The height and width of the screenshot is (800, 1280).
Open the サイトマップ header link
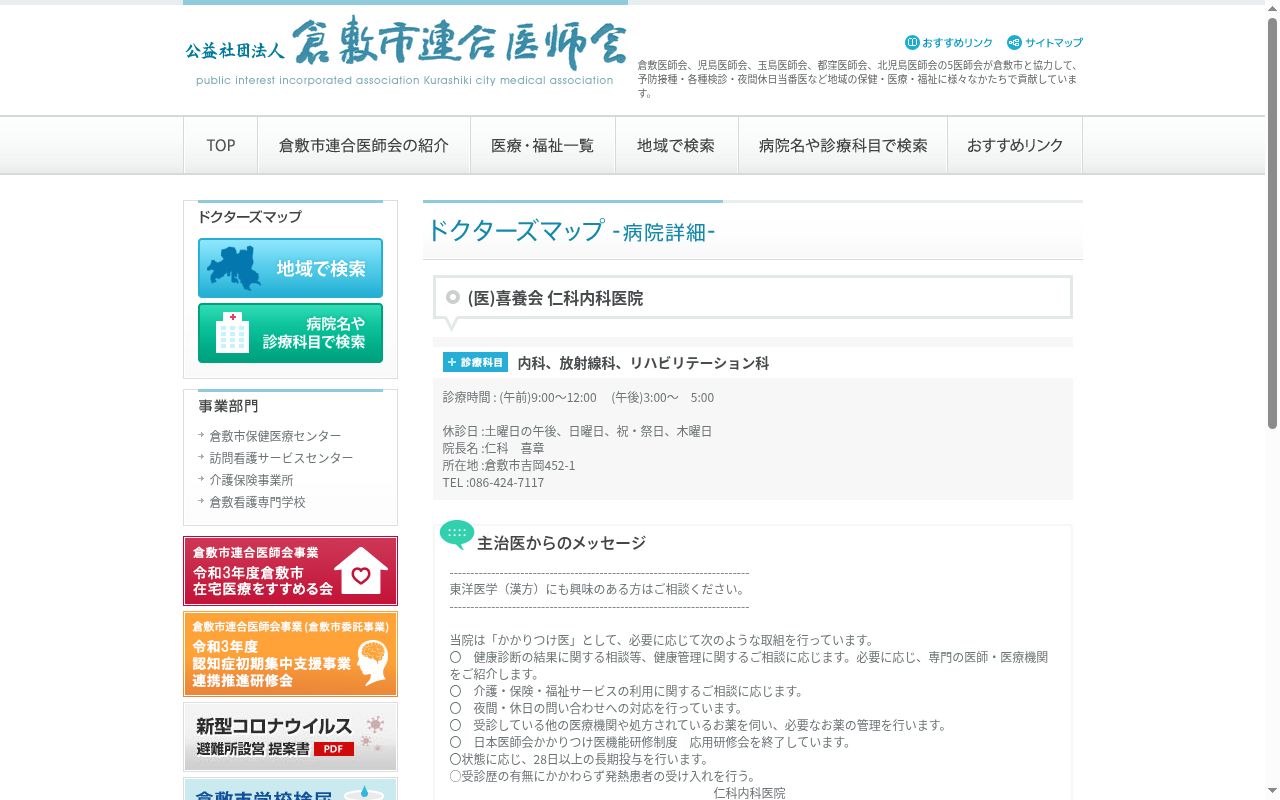tap(1045, 43)
